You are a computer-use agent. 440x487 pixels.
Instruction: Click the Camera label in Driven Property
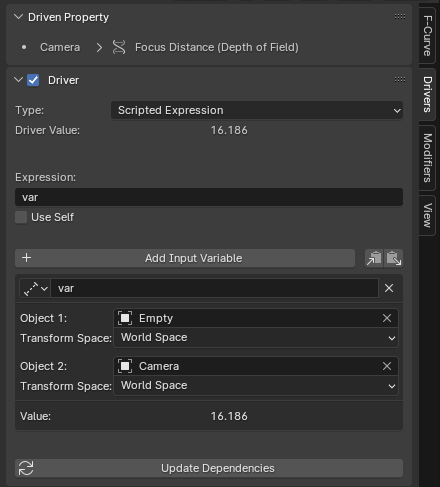60,47
